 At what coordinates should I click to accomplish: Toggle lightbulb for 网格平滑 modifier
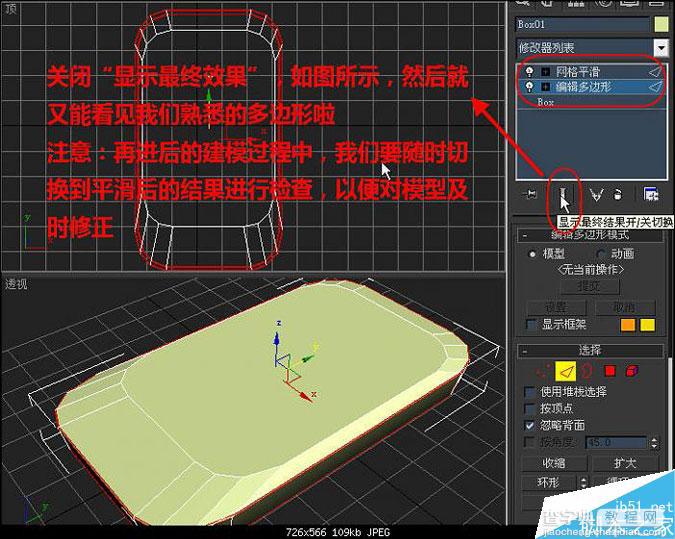529,71
